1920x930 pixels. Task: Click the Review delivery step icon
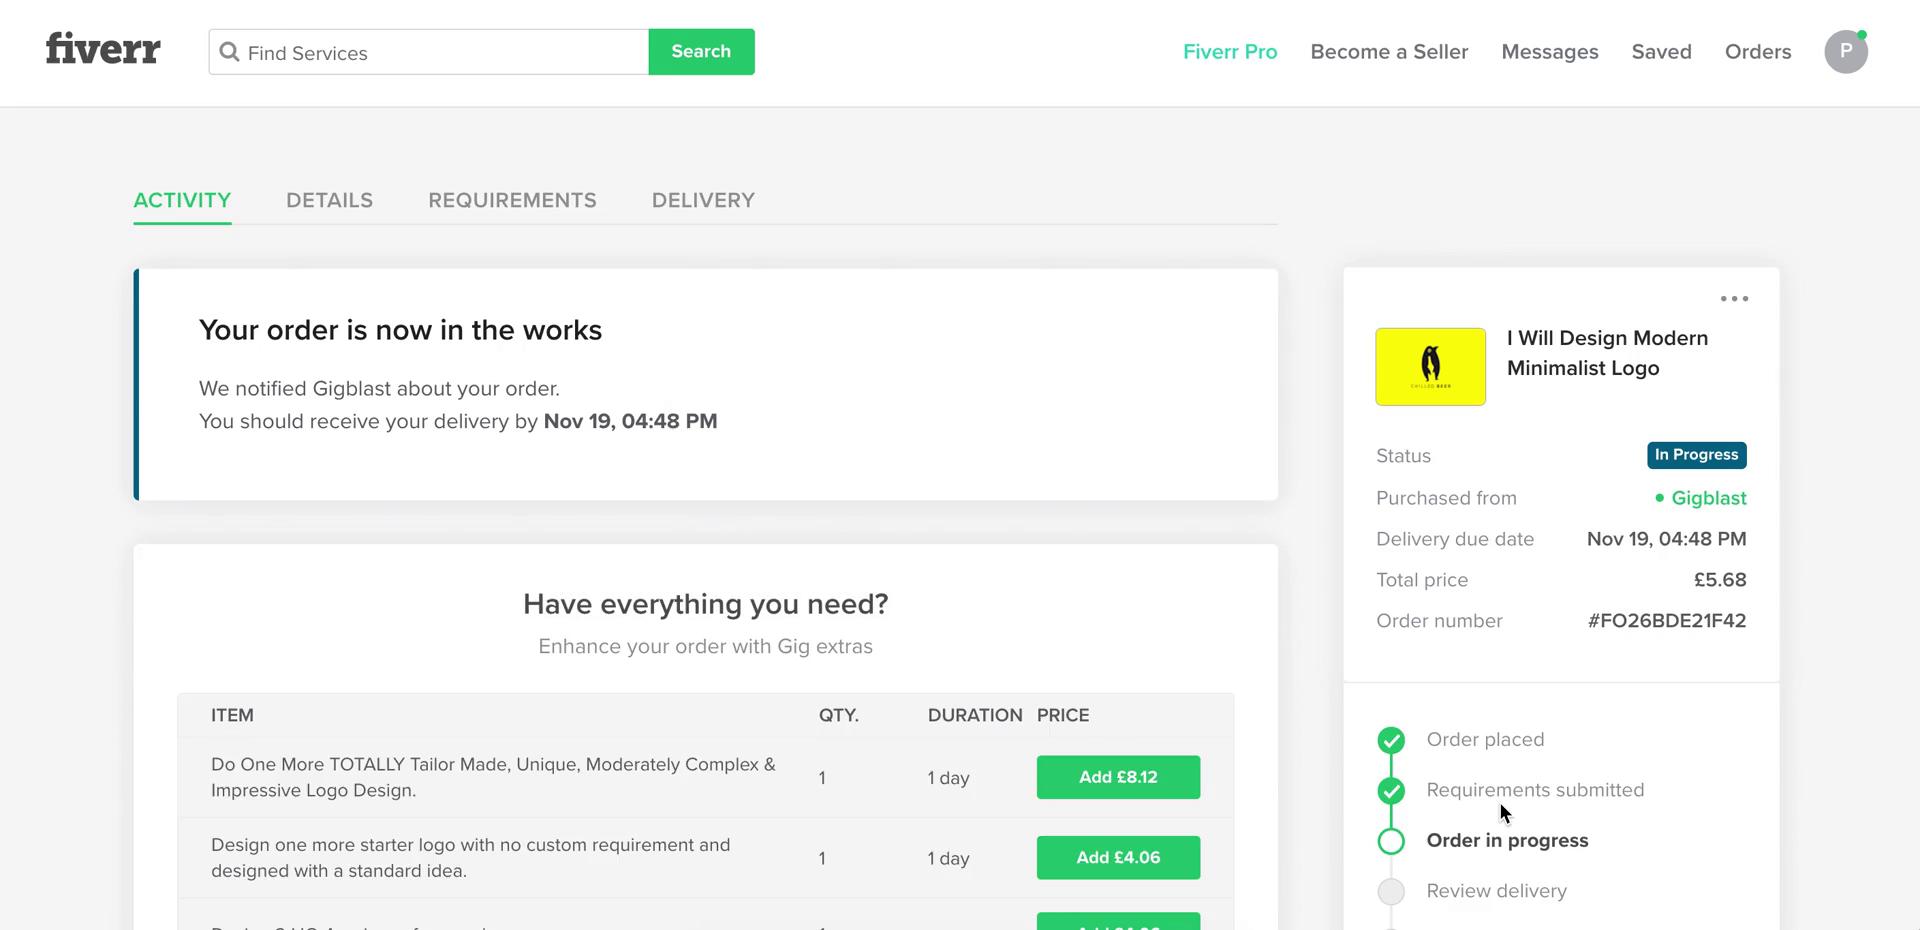(x=1391, y=891)
